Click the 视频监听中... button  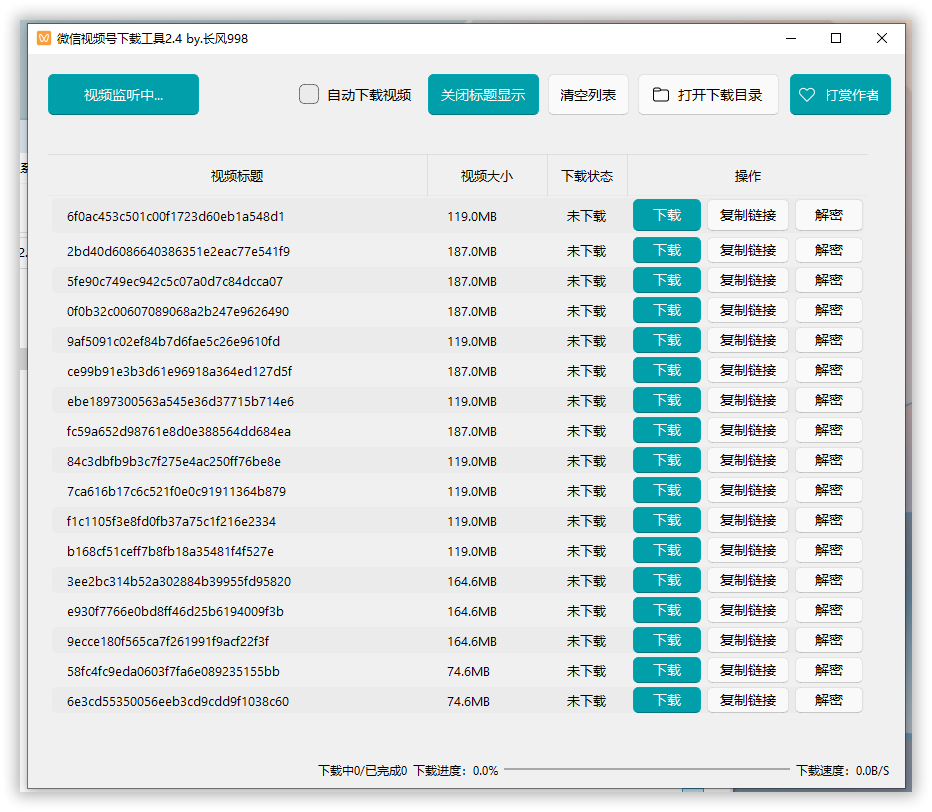click(123, 95)
